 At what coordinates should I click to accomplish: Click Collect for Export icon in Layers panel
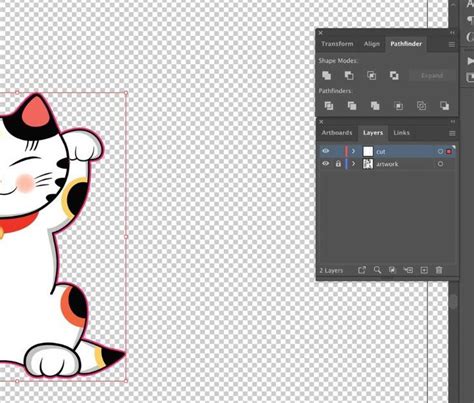[362, 270]
